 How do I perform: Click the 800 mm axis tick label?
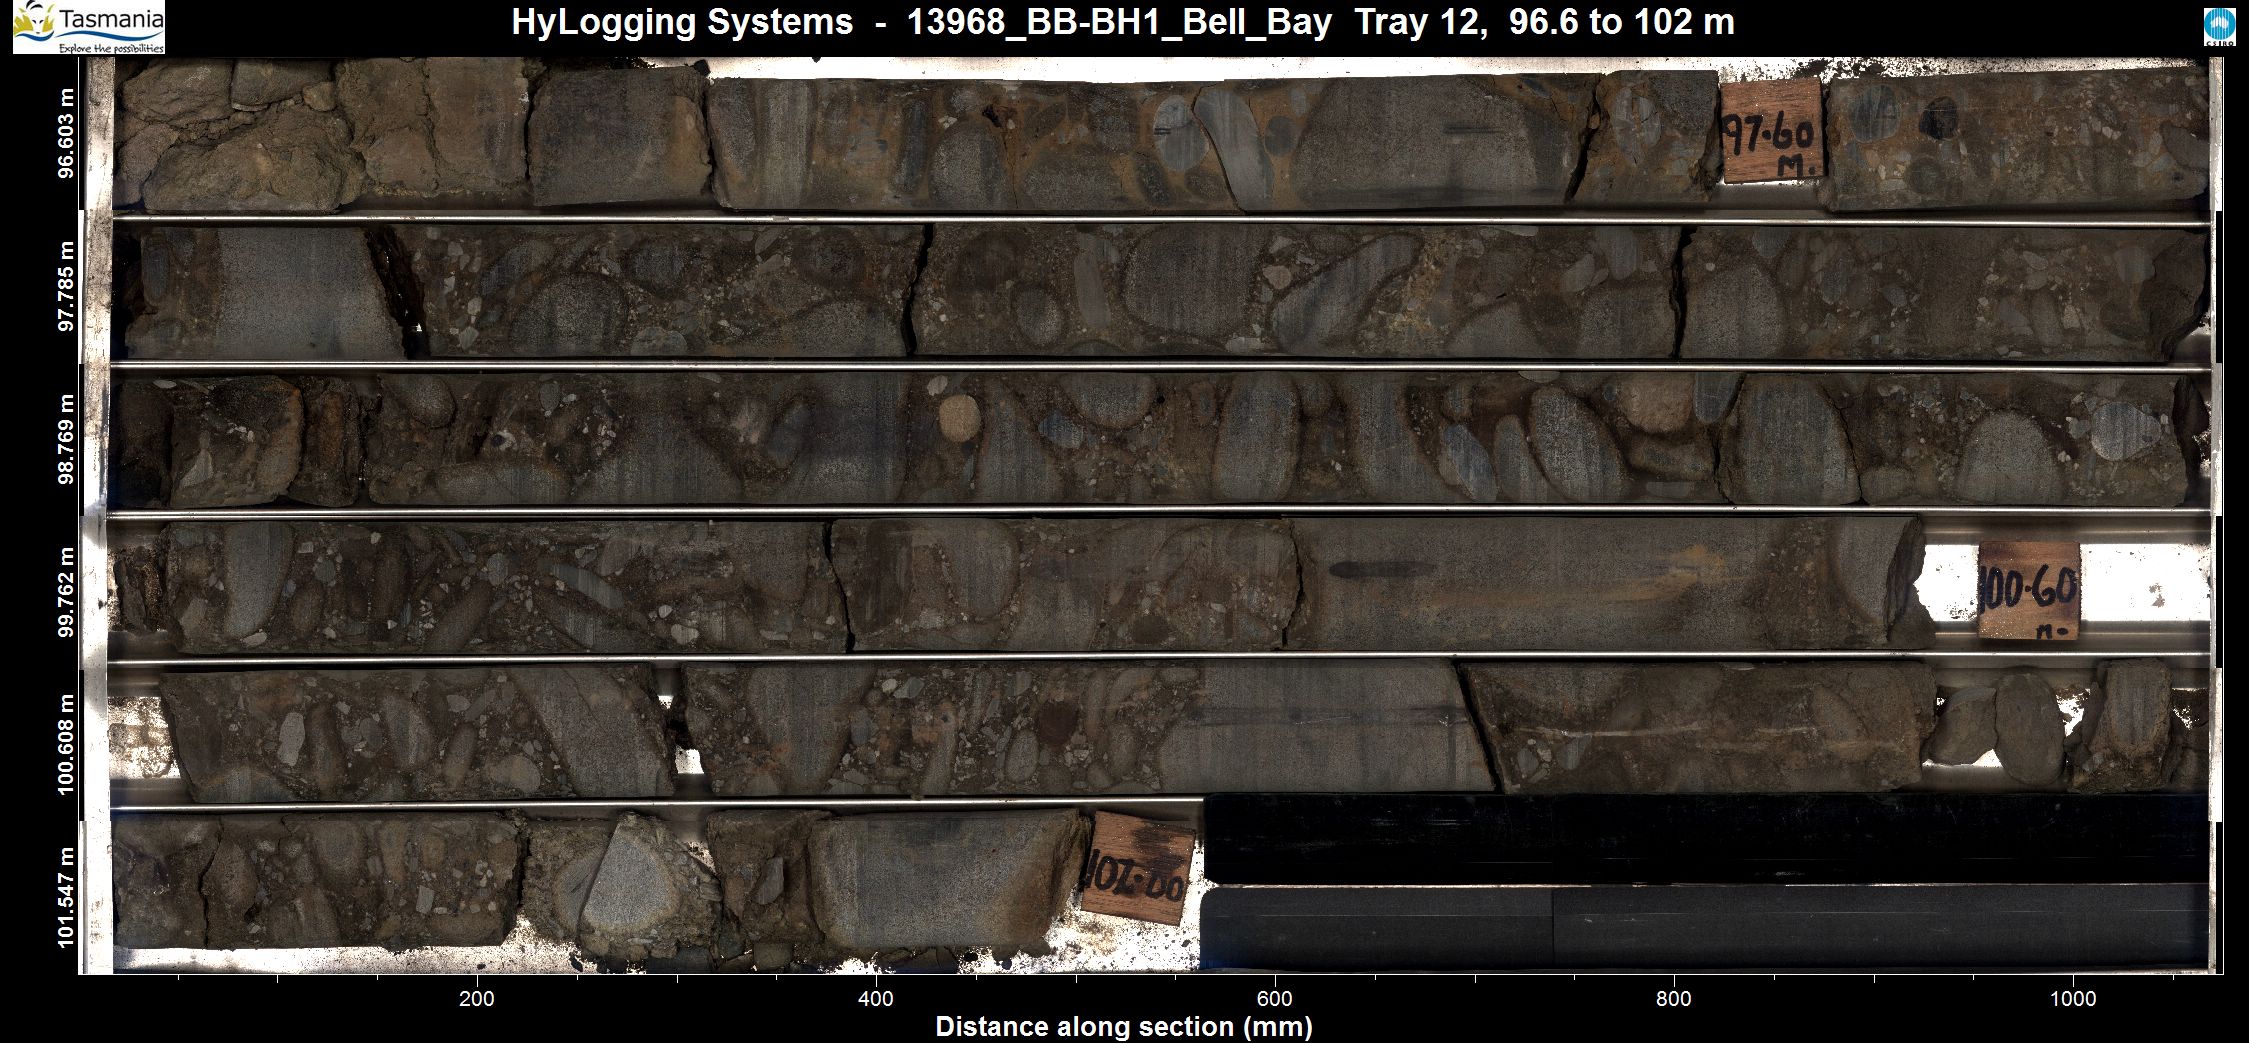[1674, 999]
